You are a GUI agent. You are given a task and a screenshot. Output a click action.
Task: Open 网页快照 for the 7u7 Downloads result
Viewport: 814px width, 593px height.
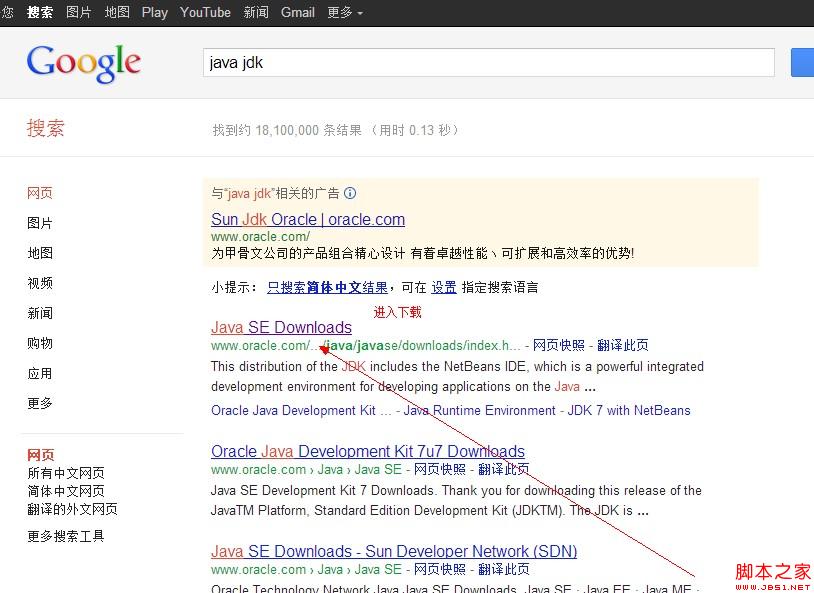440,469
